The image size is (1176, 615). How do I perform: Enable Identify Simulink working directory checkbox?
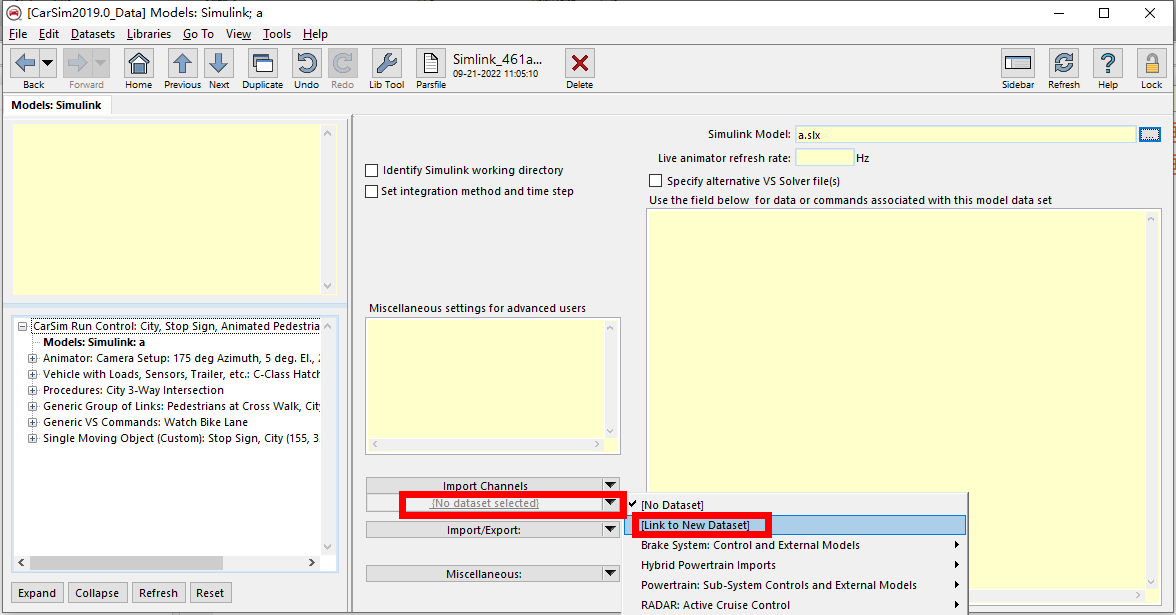point(371,170)
